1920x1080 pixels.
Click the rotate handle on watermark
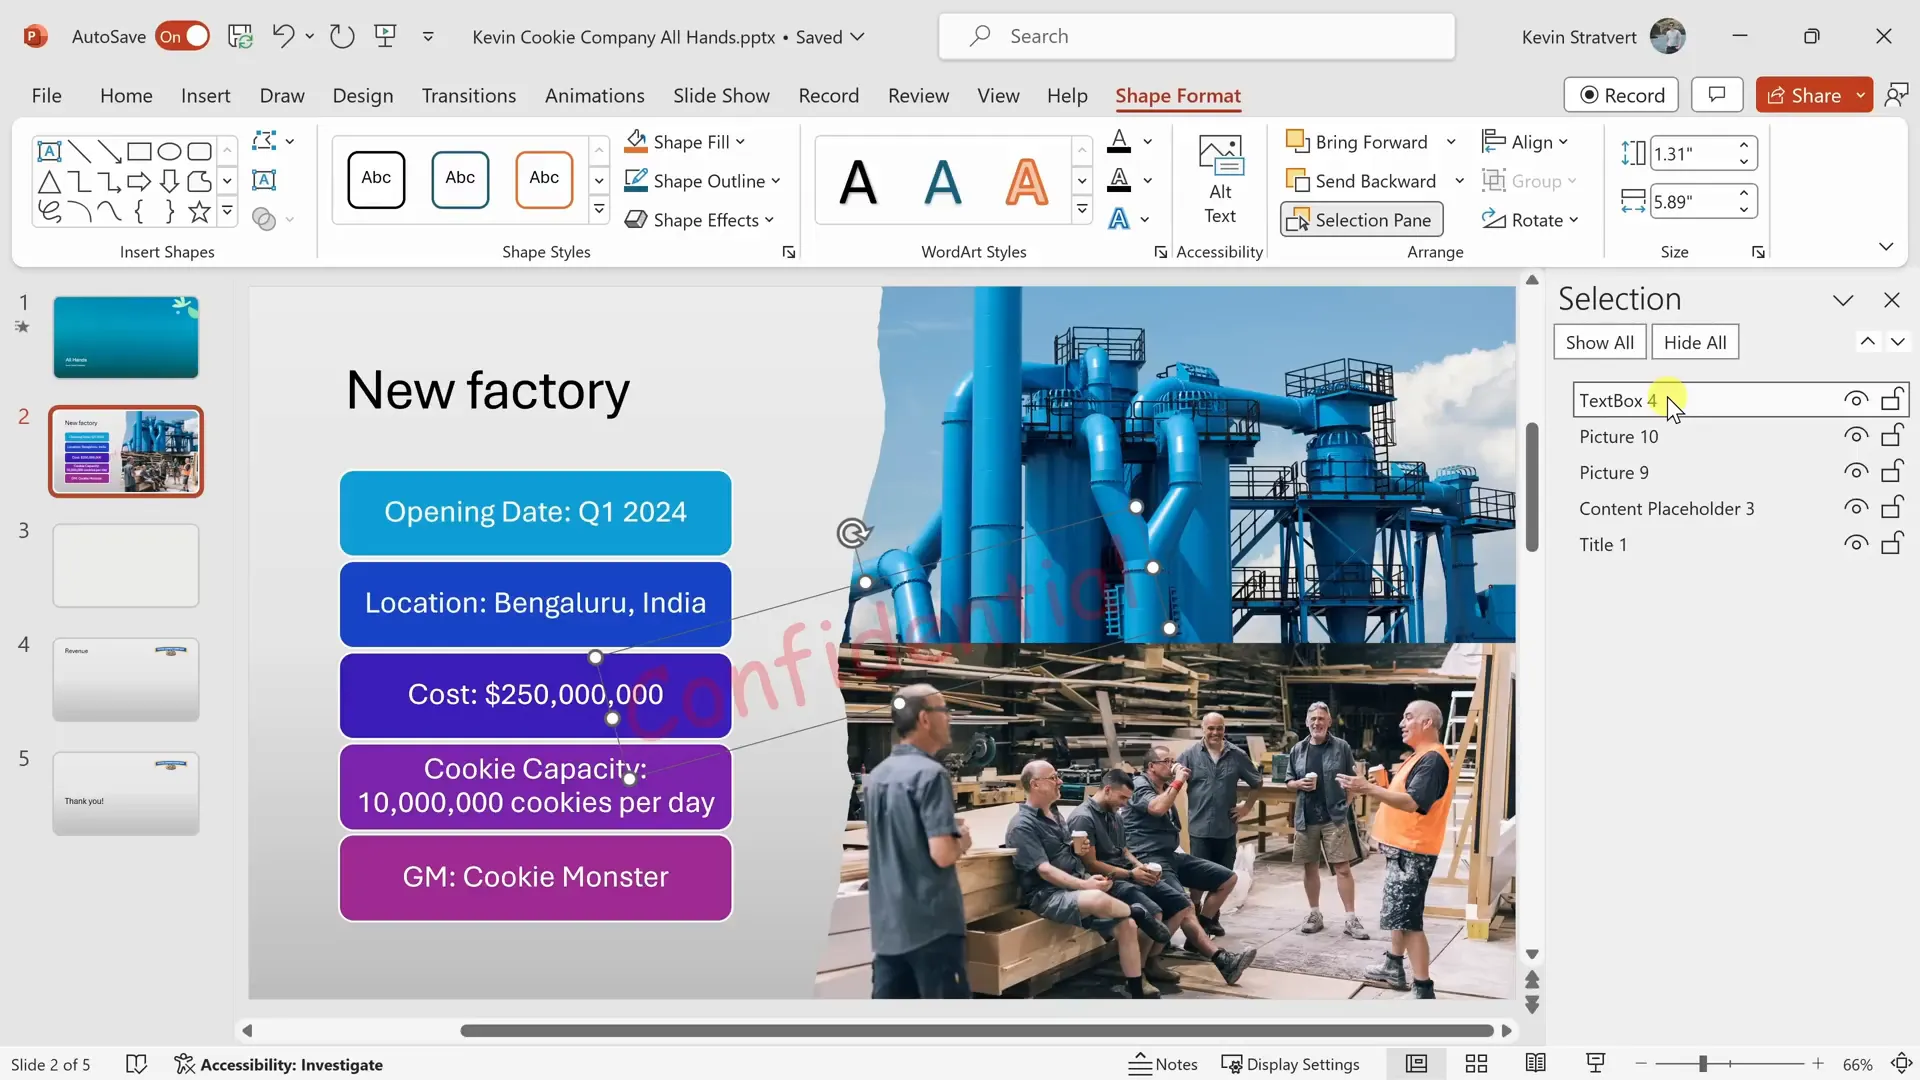coord(853,533)
